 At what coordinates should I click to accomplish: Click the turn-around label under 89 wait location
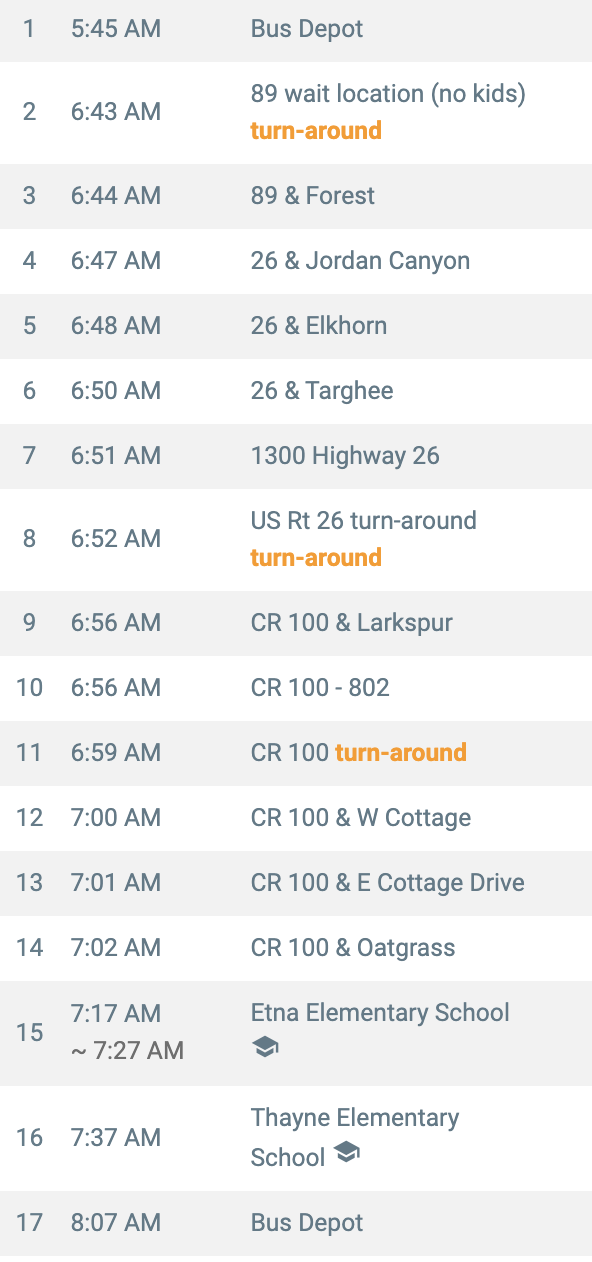tap(316, 130)
